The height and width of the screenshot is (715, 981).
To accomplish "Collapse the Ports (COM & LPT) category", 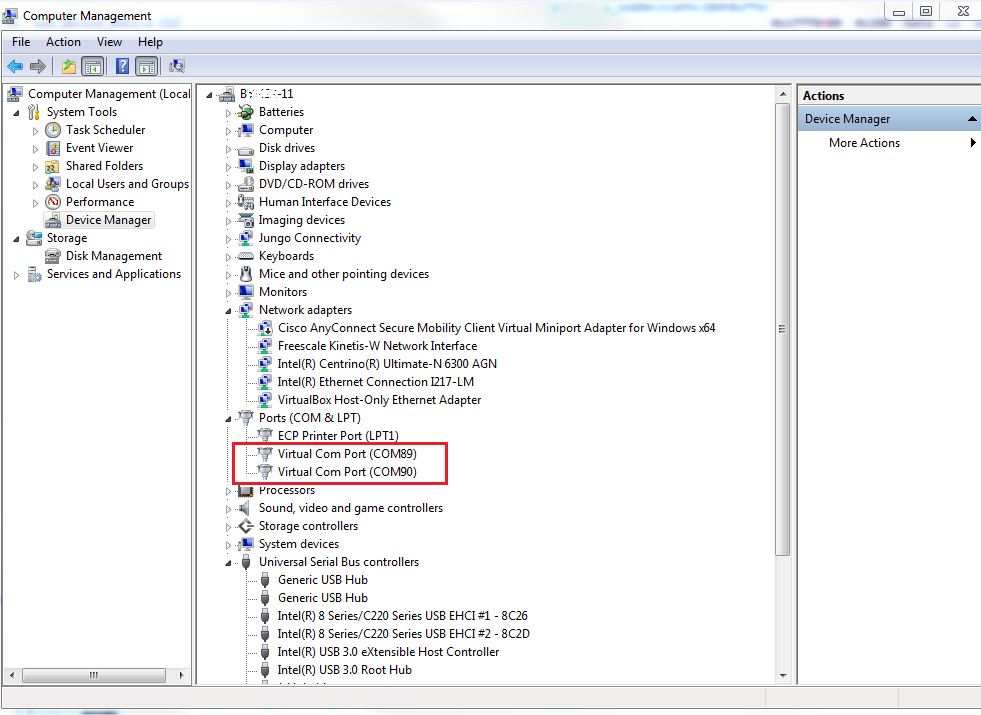I will click(x=228, y=419).
